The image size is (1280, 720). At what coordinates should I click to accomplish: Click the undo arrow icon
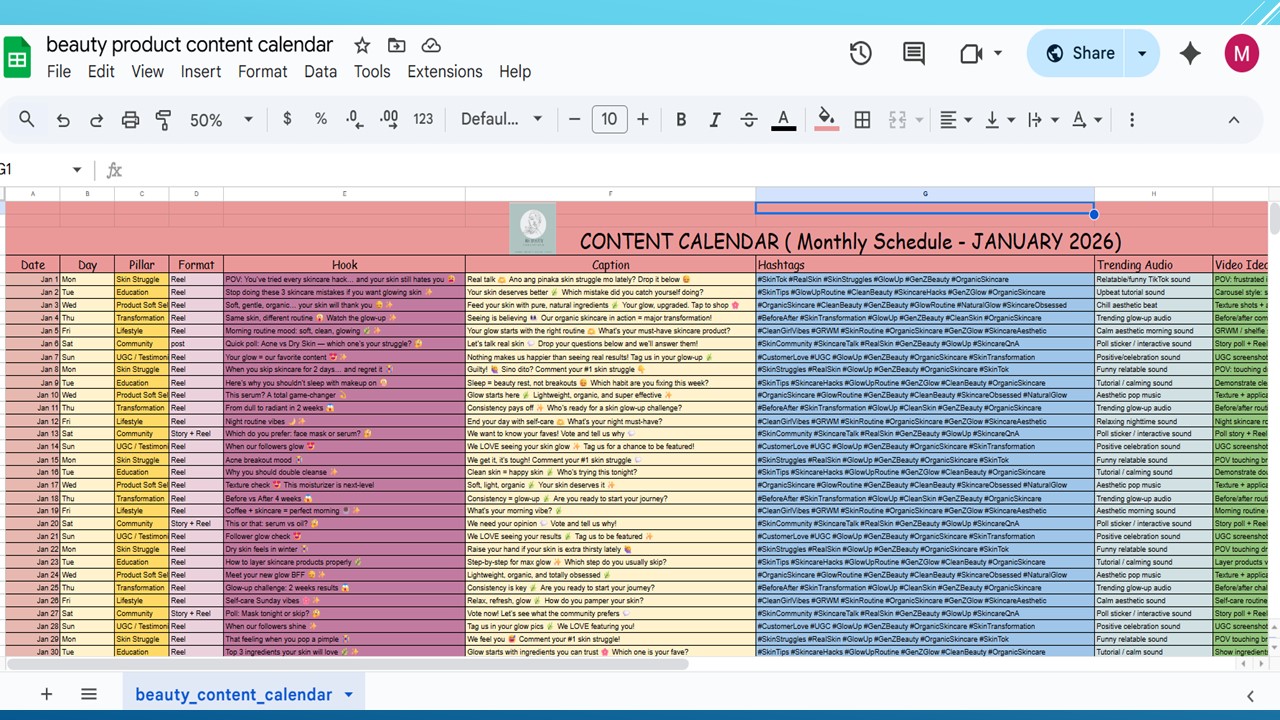click(63, 120)
